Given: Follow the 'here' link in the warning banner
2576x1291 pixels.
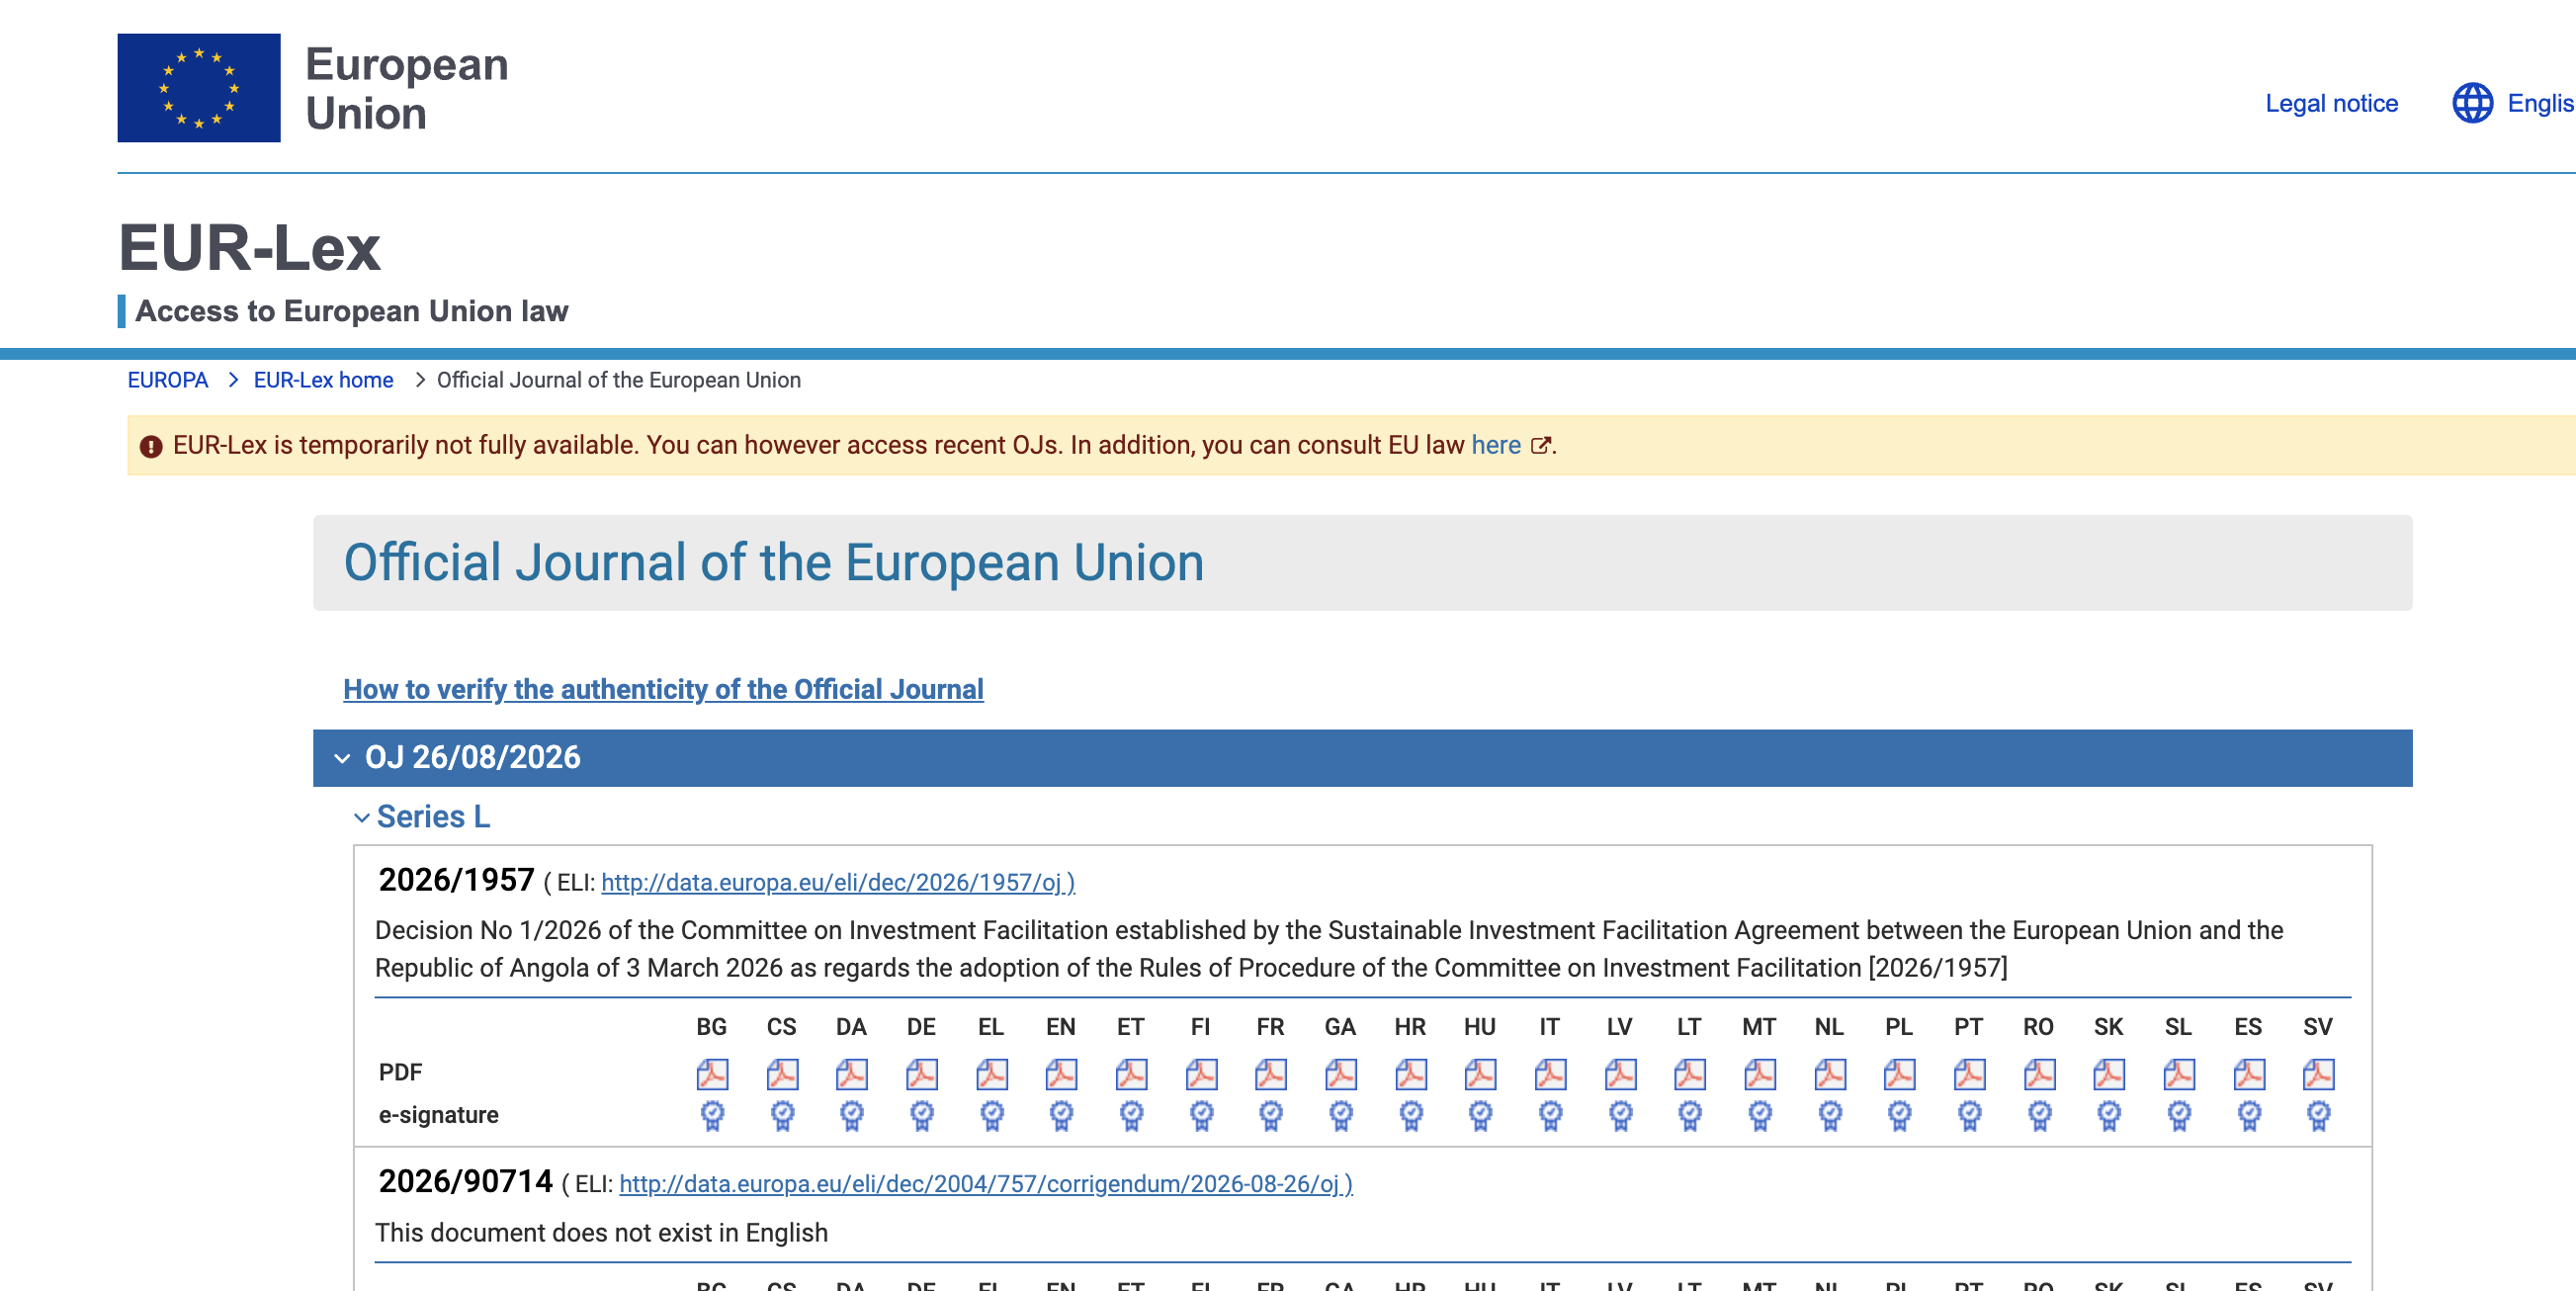Looking at the screenshot, I should click(1496, 445).
